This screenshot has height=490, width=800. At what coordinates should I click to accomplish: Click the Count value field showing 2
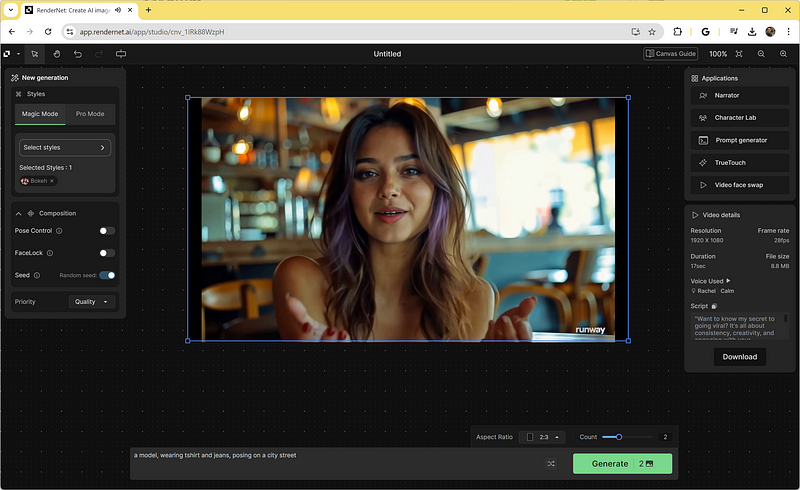[x=665, y=437]
